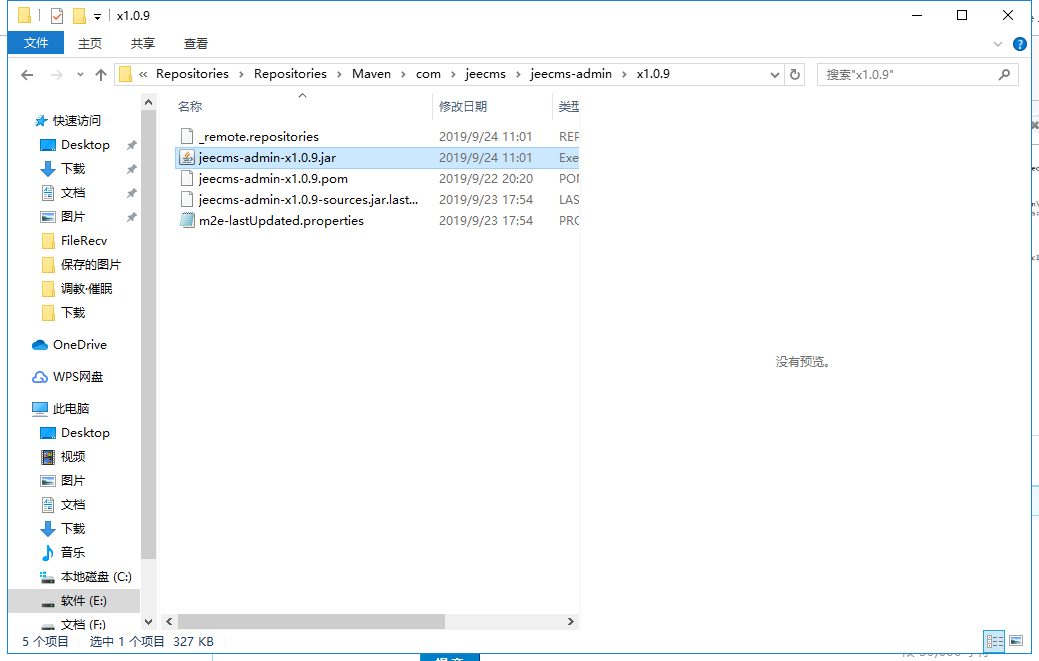Select the jeecms-admin-x1.0.9.jar file icon
Screen dimensions: 1039x661
point(187,158)
